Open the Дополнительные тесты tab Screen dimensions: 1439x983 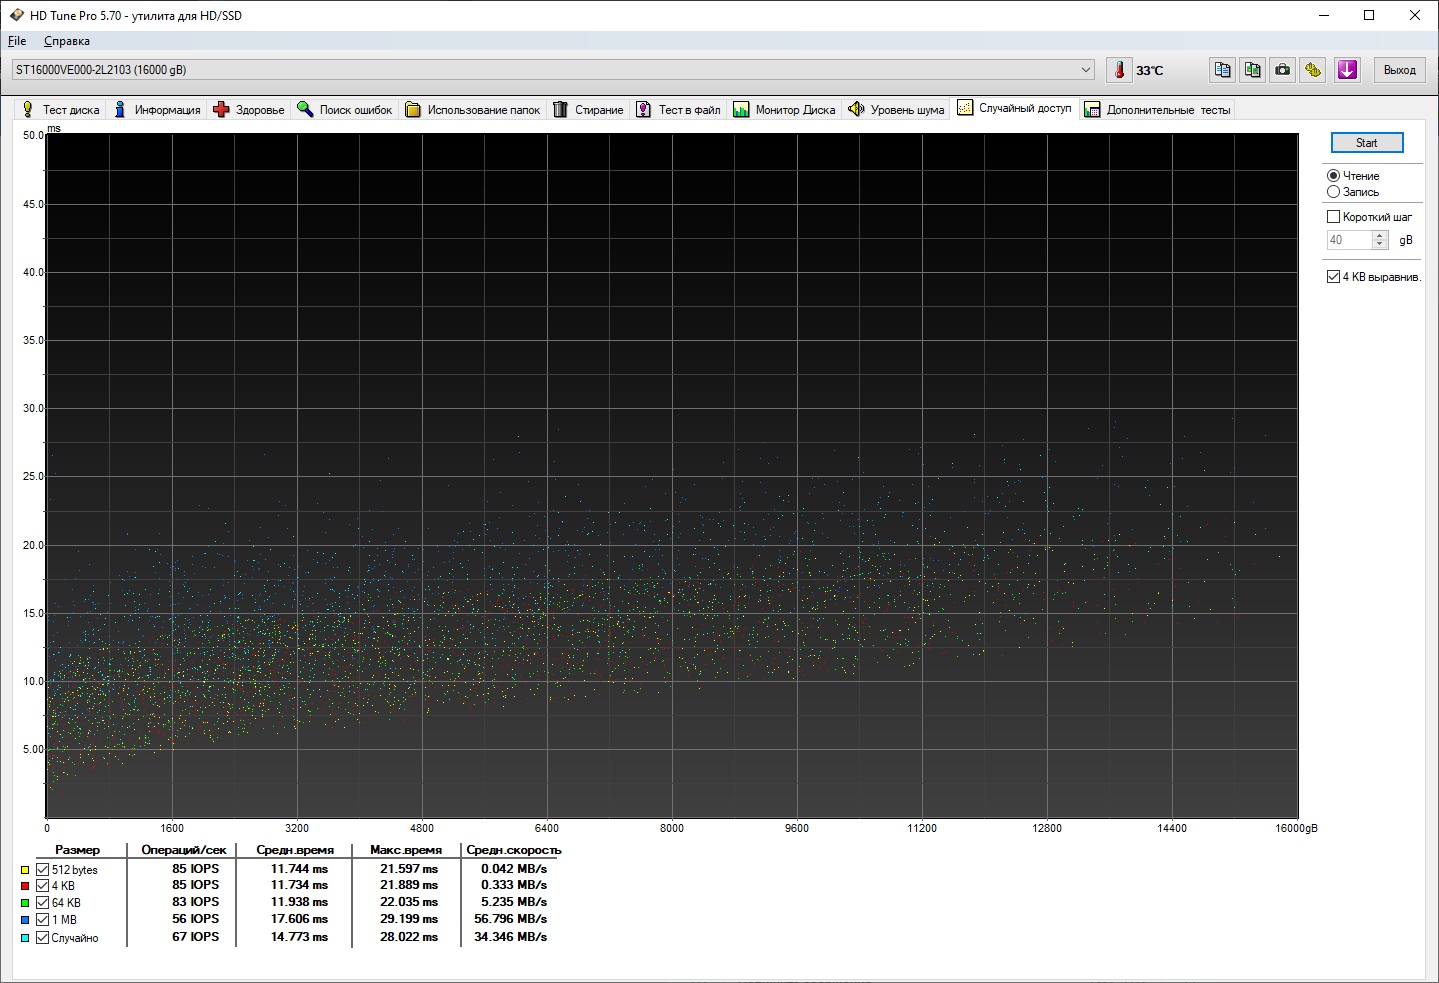[x=1158, y=110]
